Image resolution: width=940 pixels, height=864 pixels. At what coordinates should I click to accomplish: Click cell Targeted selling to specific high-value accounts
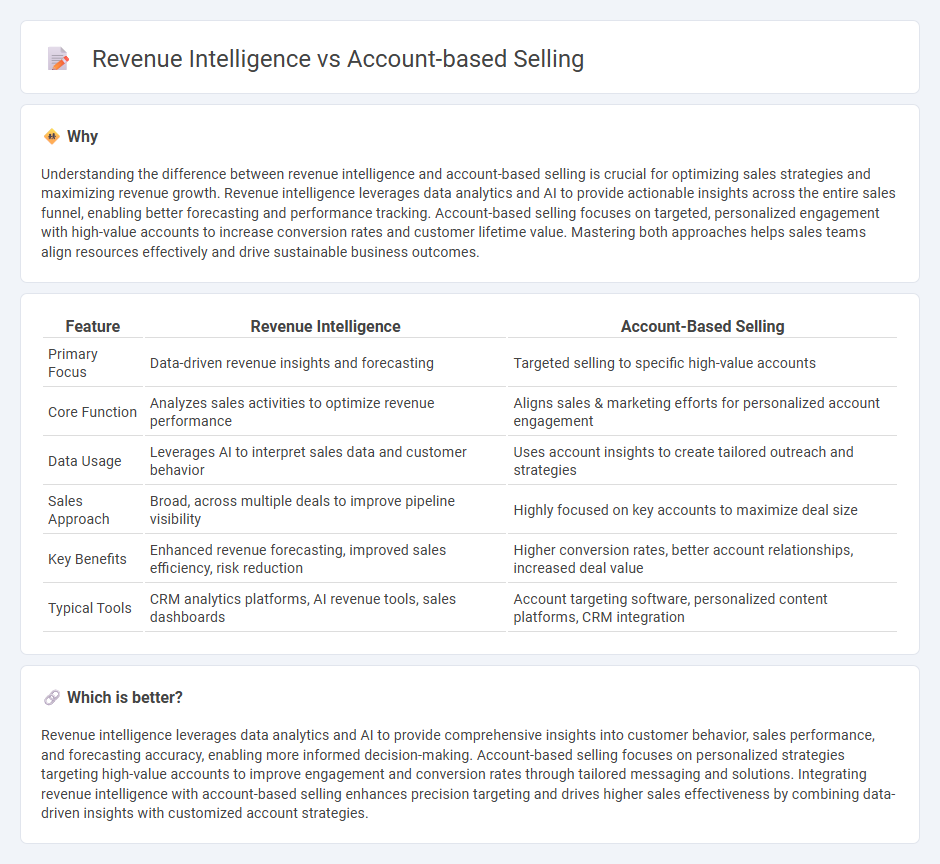click(x=703, y=363)
